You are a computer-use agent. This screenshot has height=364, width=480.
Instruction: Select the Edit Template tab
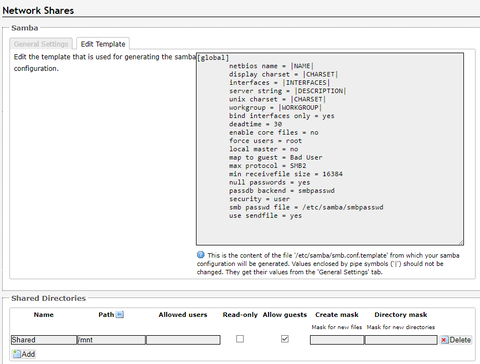pyautogui.click(x=103, y=44)
